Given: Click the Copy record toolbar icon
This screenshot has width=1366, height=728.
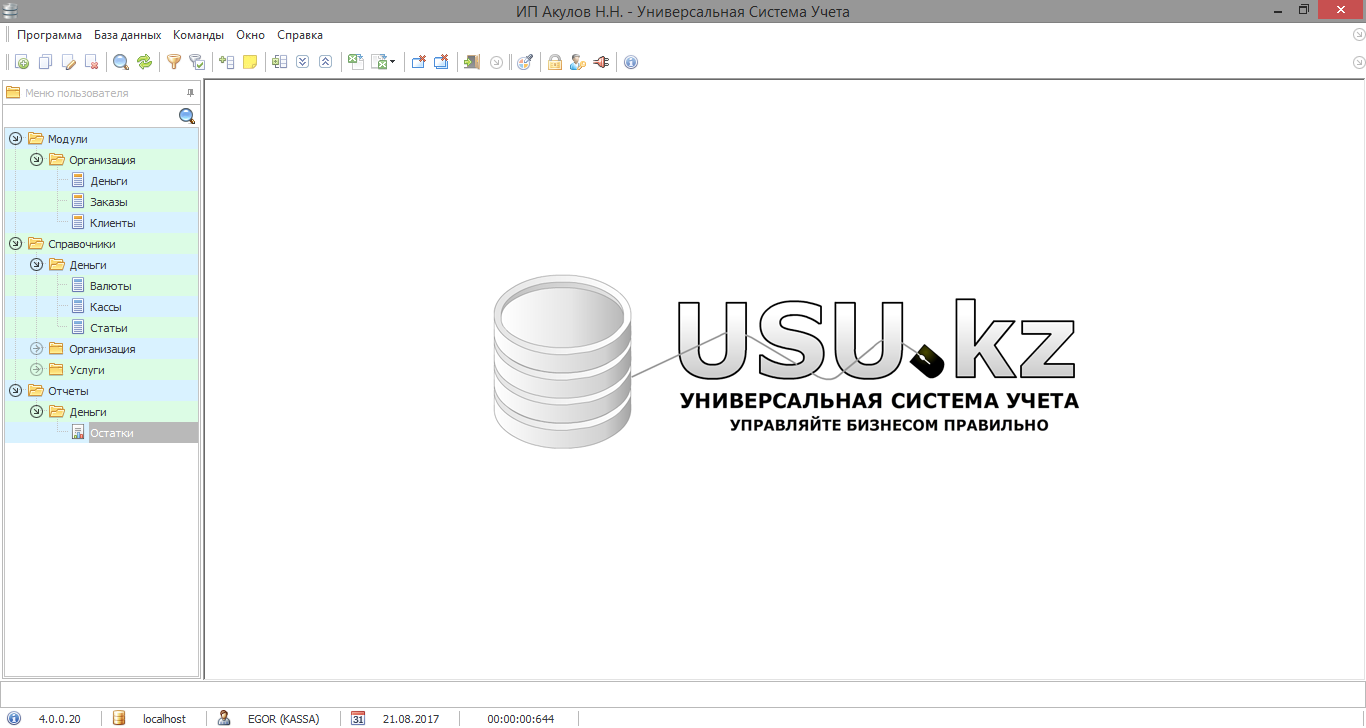Looking at the screenshot, I should [x=45, y=62].
